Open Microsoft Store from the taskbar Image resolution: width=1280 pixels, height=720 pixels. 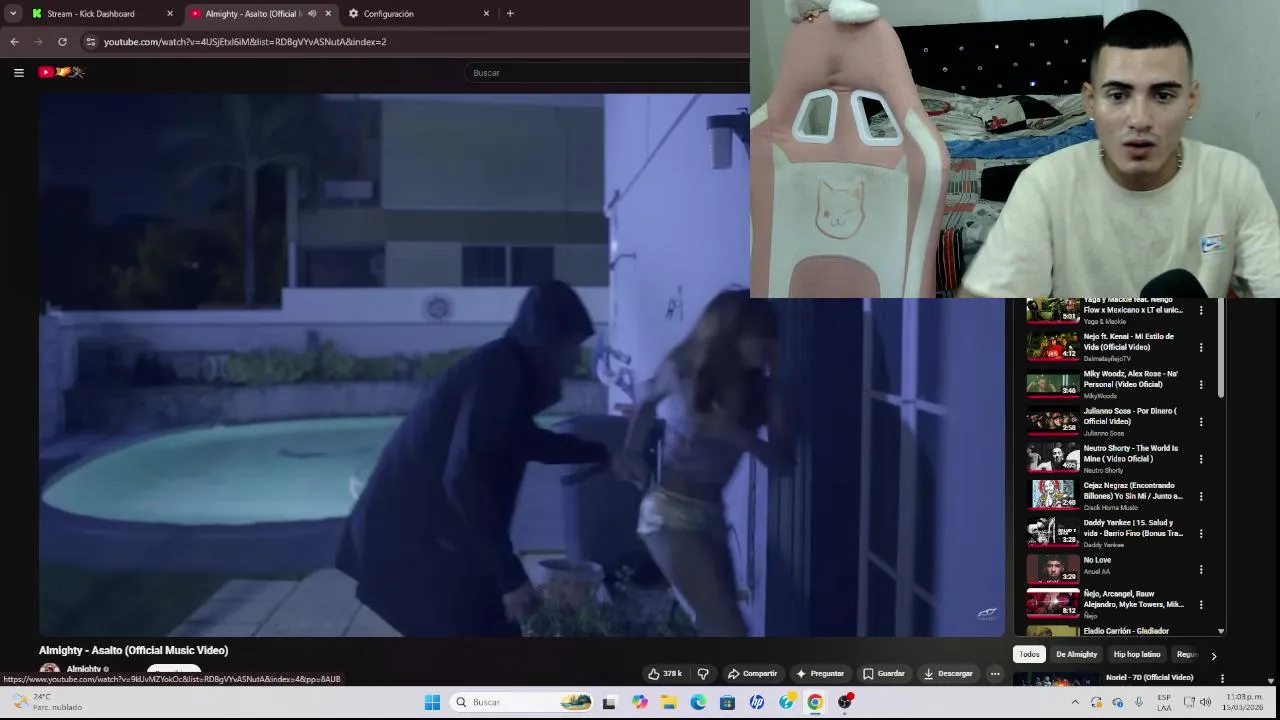[x=727, y=702]
